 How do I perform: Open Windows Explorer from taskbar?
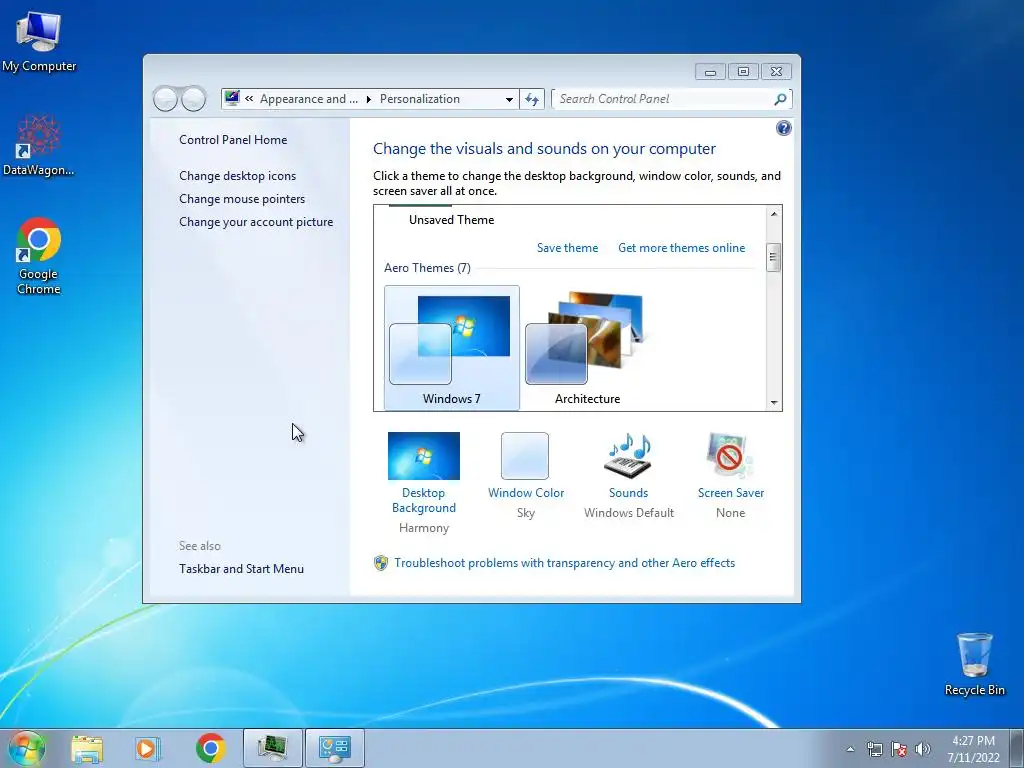click(87, 748)
